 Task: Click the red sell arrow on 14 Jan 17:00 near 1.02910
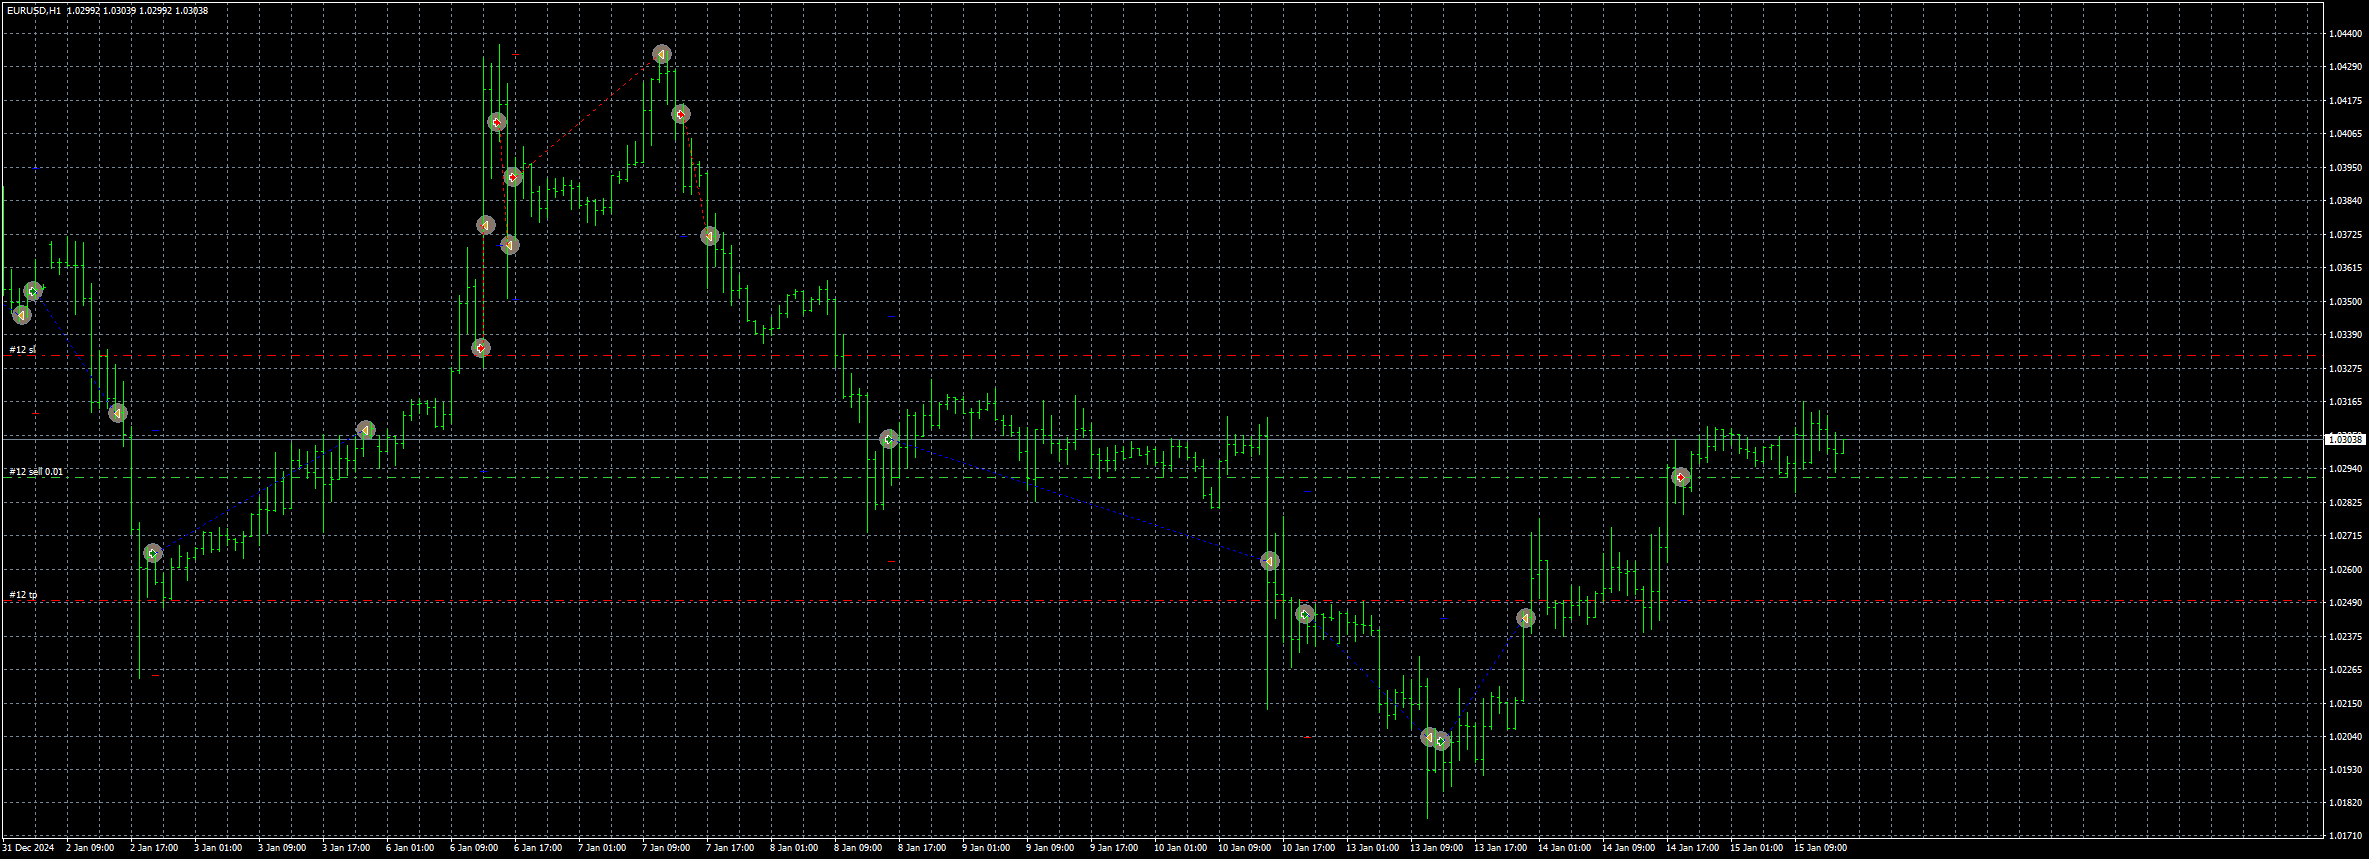[x=1681, y=477]
